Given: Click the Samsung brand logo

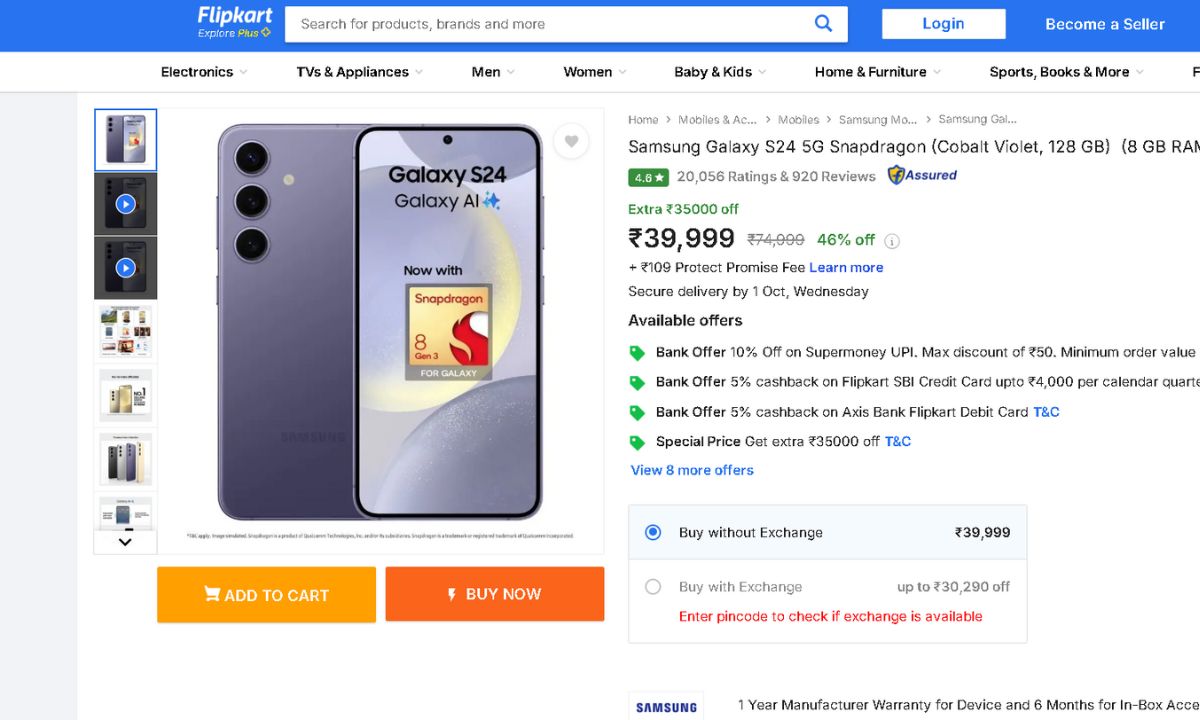Looking at the screenshot, I should click(x=666, y=707).
